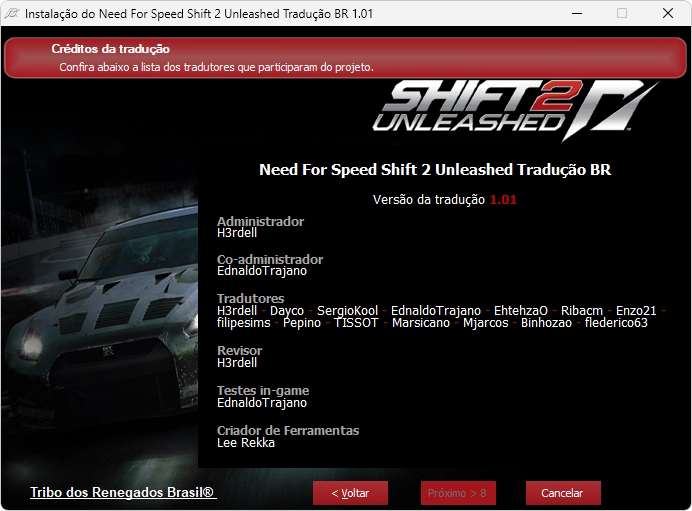Click translator name Marsicano

point(421,323)
